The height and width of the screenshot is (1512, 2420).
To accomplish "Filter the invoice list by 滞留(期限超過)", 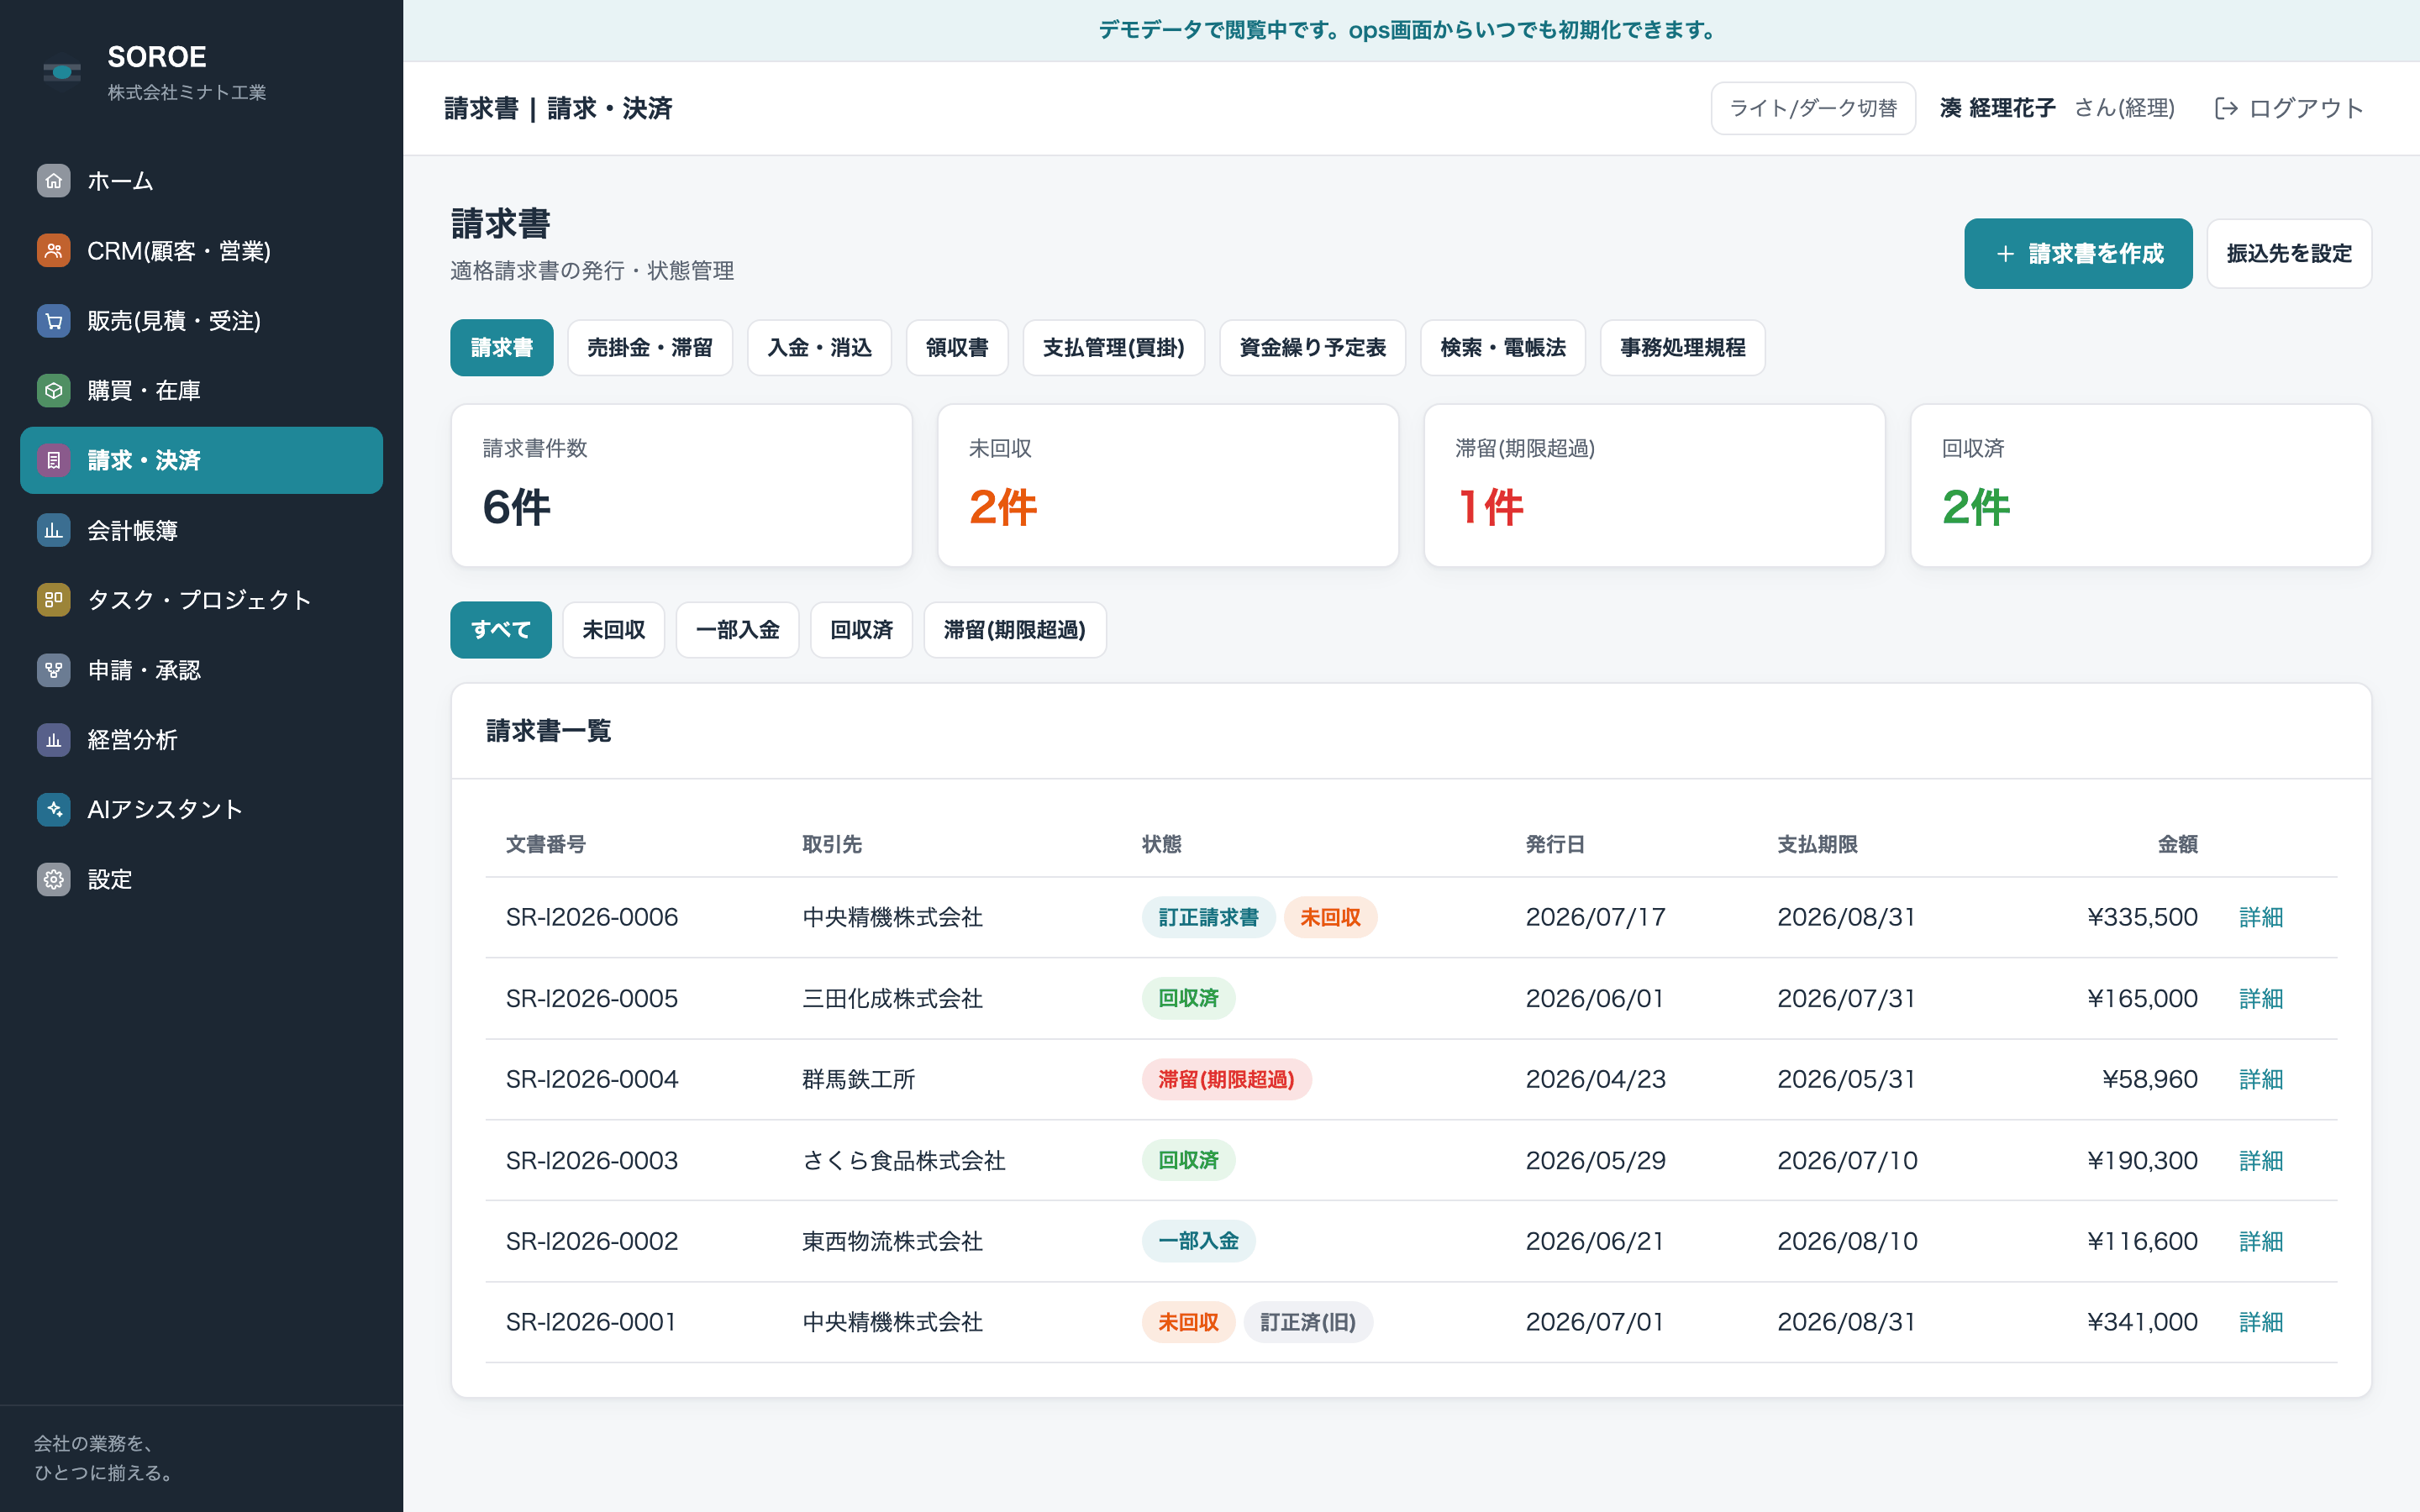I will pos(1014,630).
